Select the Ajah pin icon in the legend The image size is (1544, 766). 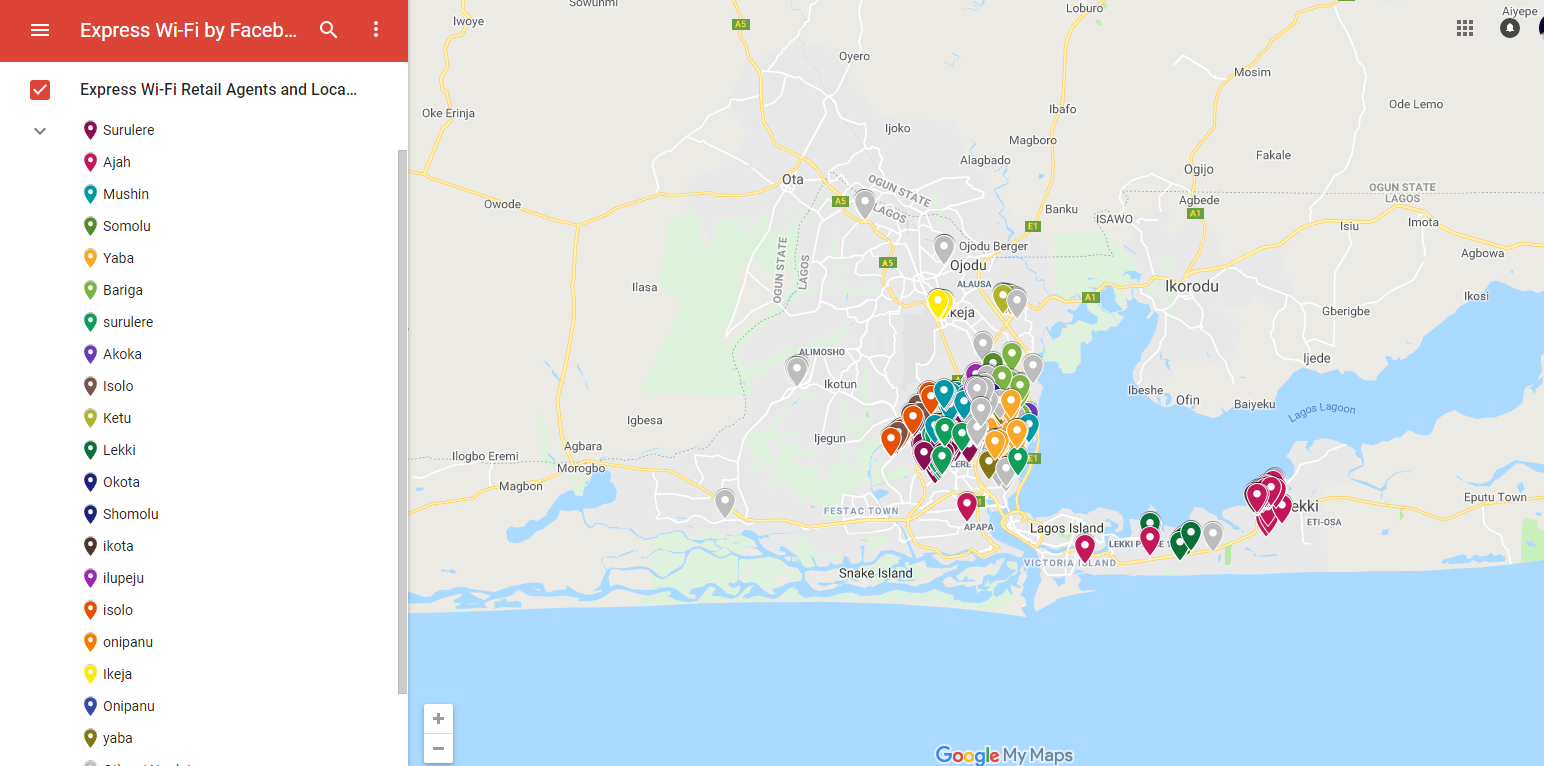pos(90,162)
